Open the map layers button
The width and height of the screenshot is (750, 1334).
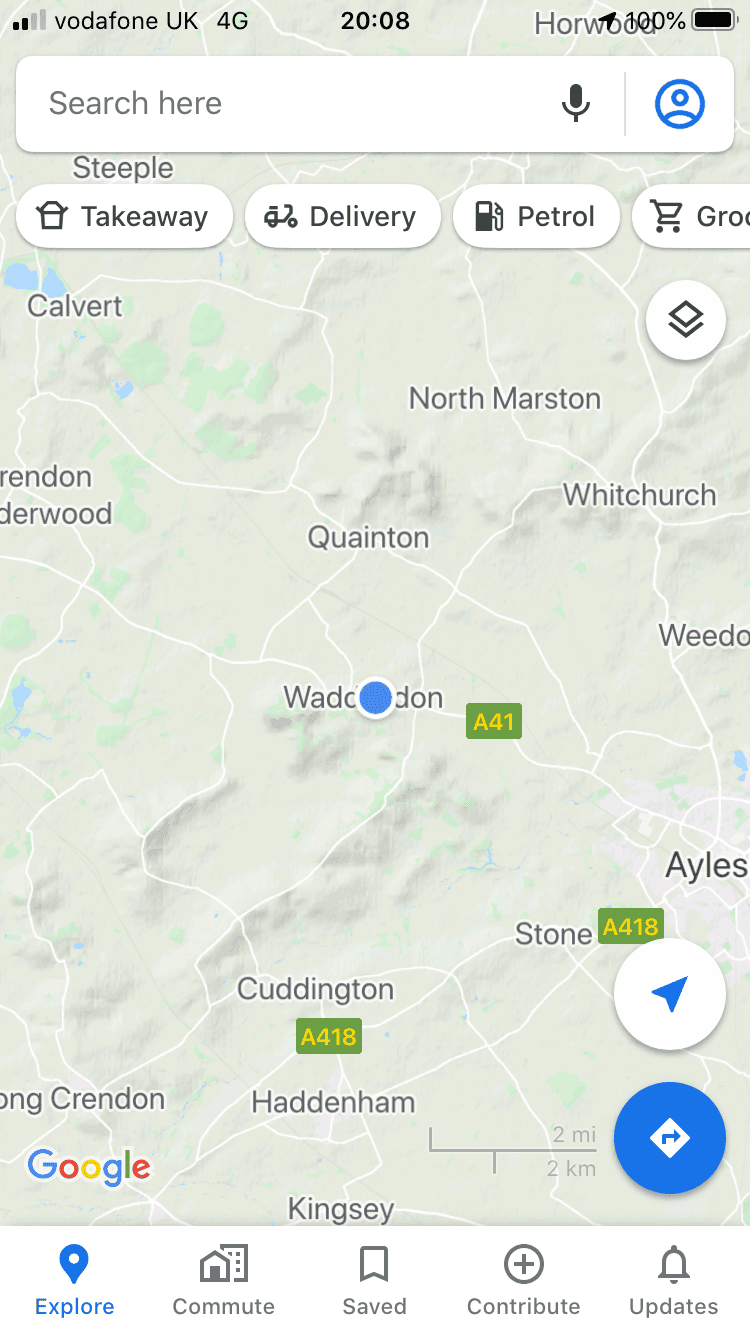pyautogui.click(x=686, y=320)
